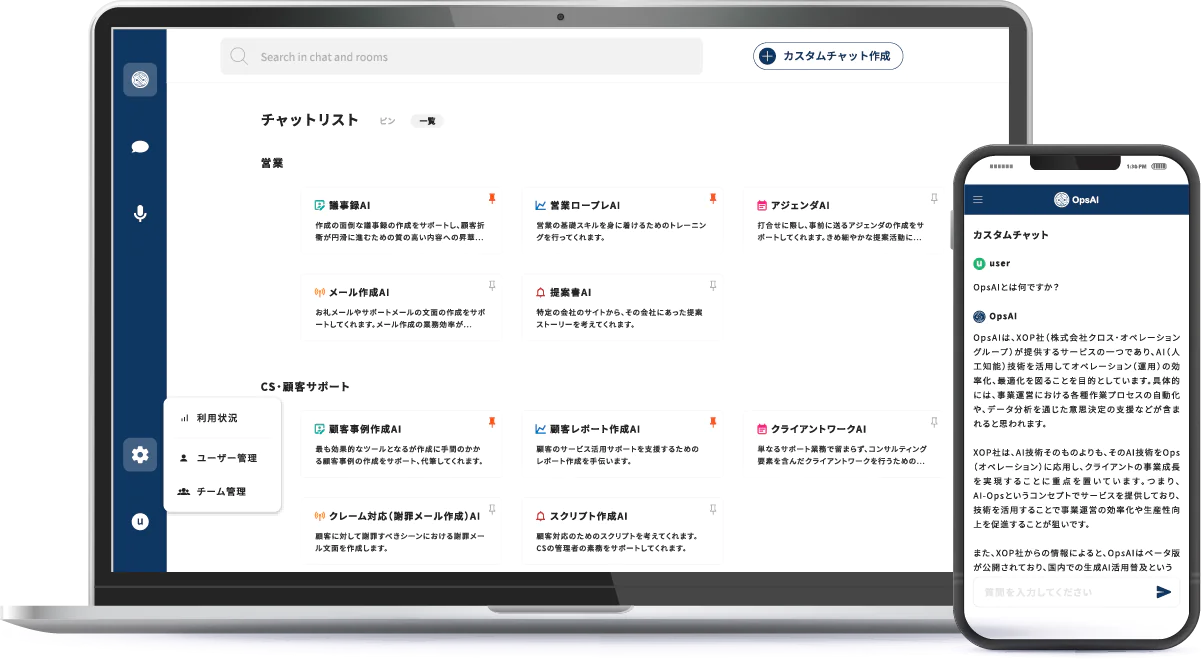1201x659 pixels.
Task: Click the 営業 section heading
Action: (x=272, y=162)
